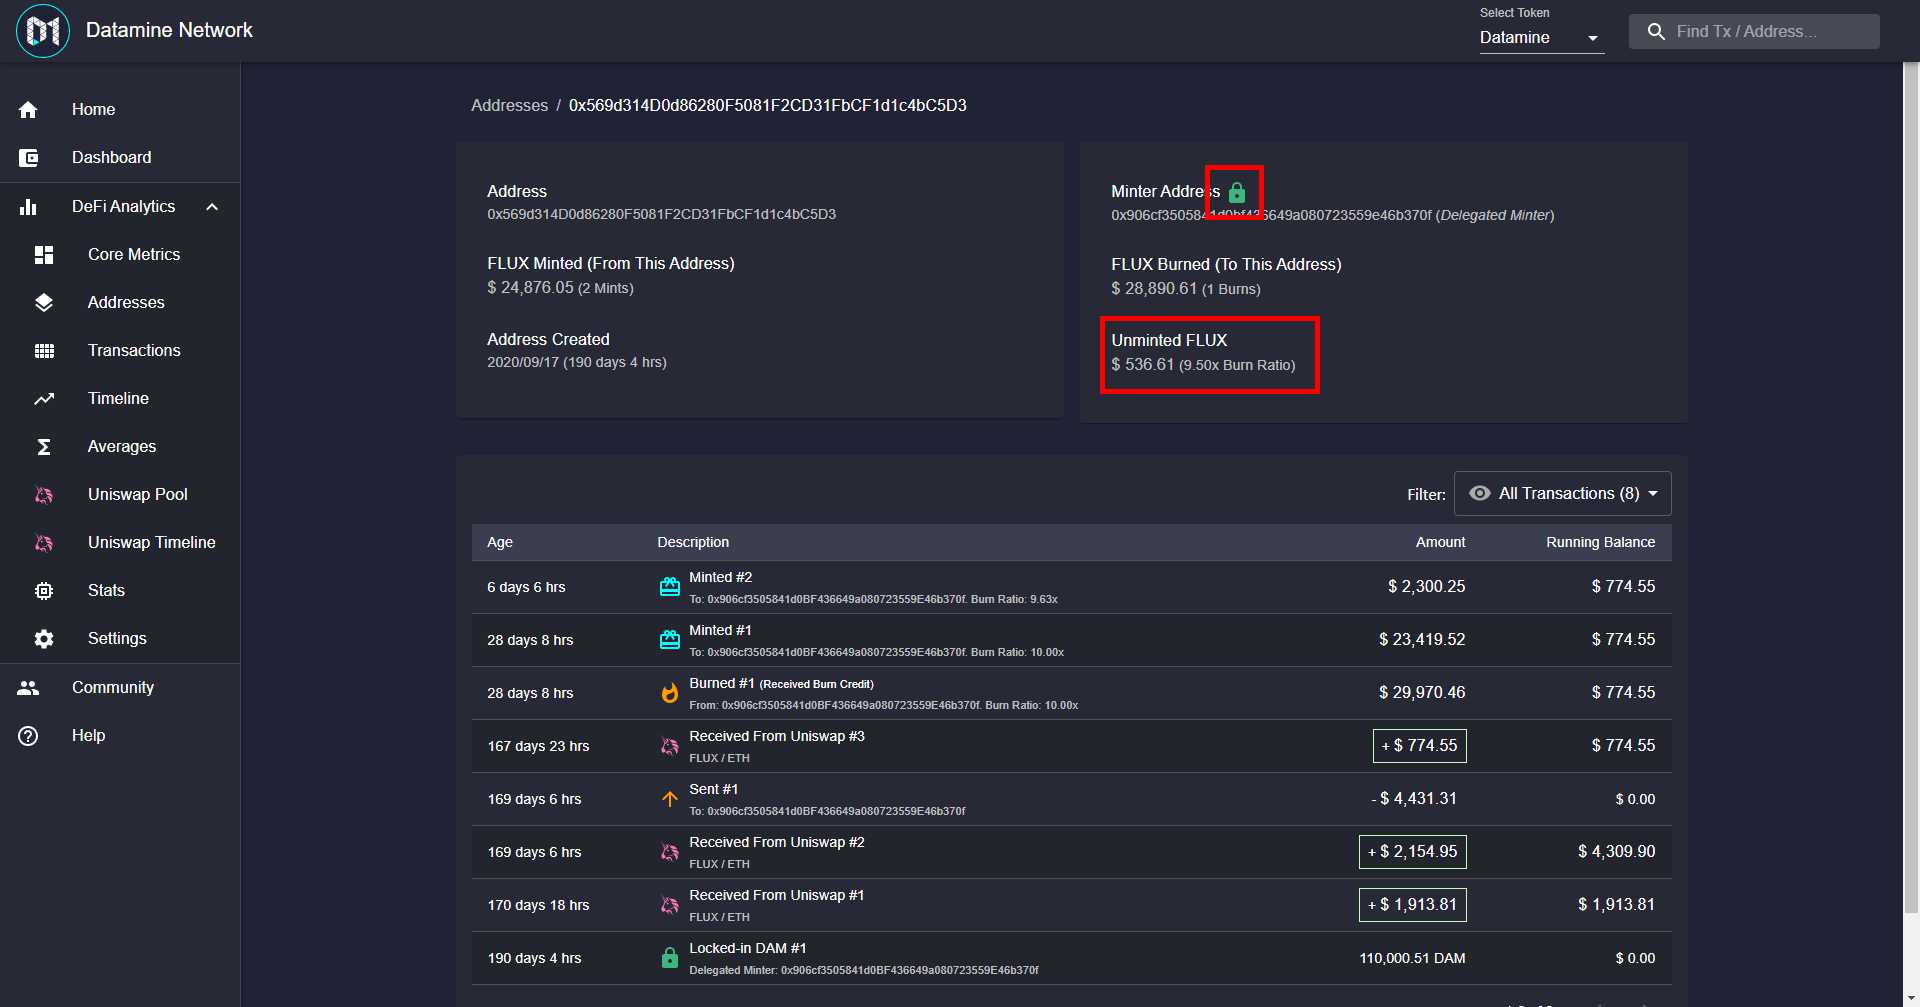This screenshot has height=1007, width=1920.
Task: Click the lock icon on Locked-in DAM #1 row
Action: (x=670, y=958)
